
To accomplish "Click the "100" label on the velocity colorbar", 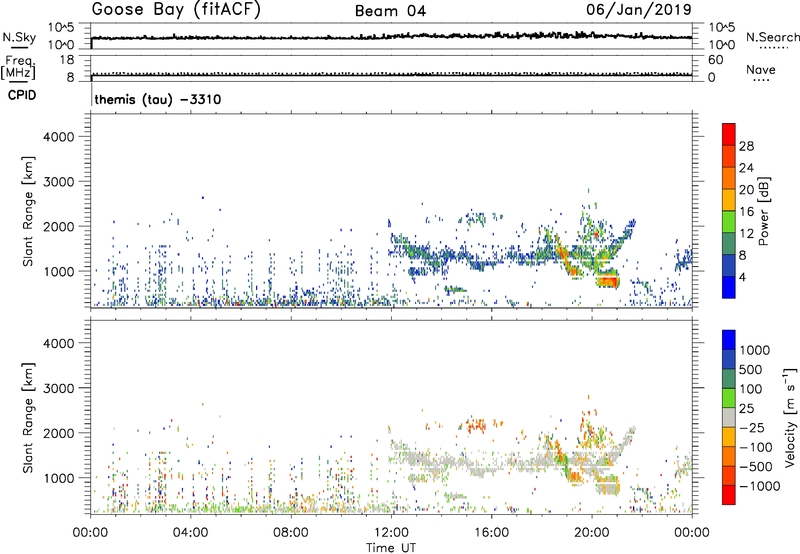I will 753,389.
